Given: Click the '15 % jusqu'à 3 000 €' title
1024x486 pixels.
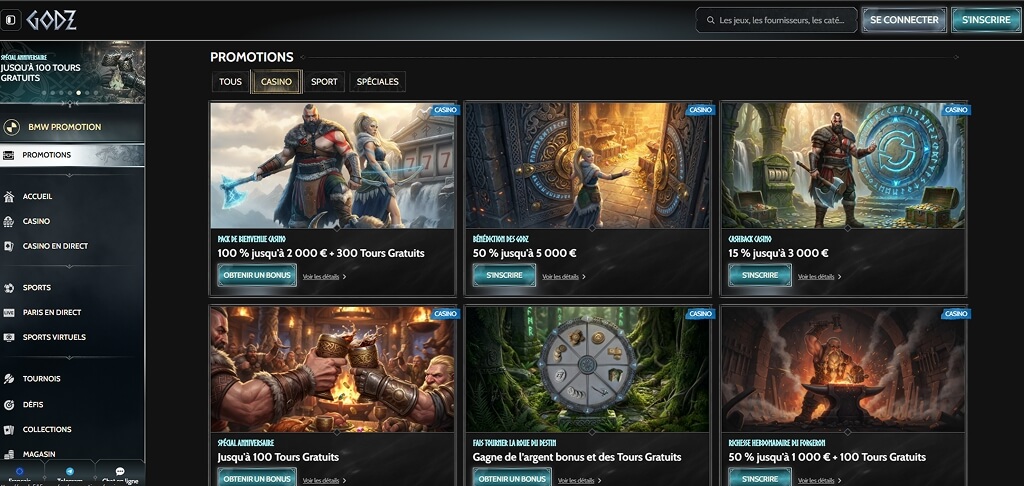Looking at the screenshot, I should pyautogui.click(x=778, y=253).
